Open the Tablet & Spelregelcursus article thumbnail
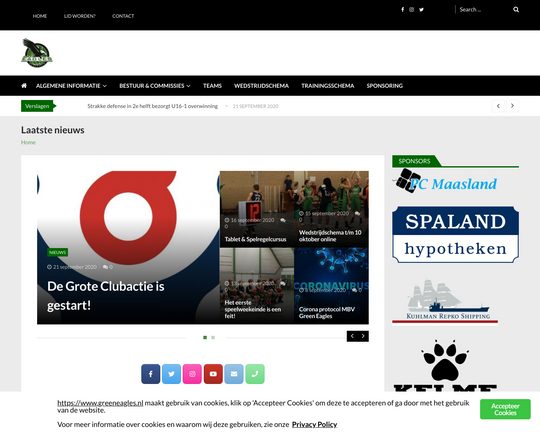The image size is (540, 432). 257,209
